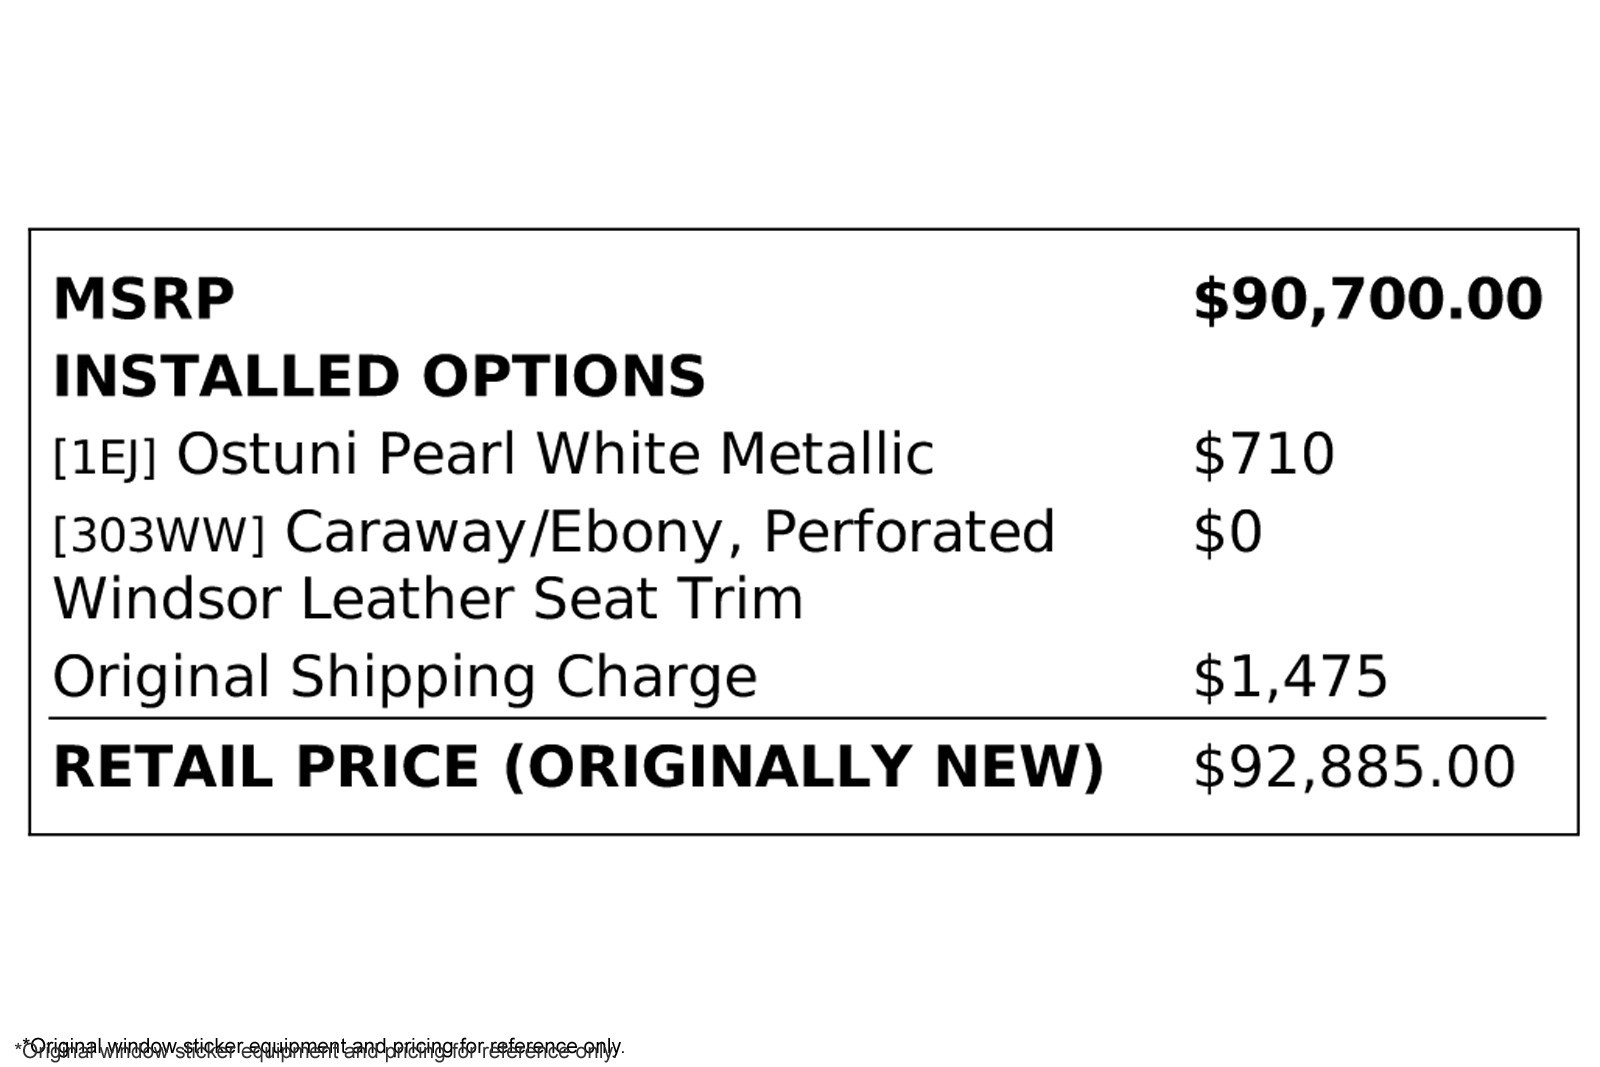Click the (ORIGINALLY NEW) parenthetical
The width and height of the screenshot is (1600, 1067).
tap(803, 766)
